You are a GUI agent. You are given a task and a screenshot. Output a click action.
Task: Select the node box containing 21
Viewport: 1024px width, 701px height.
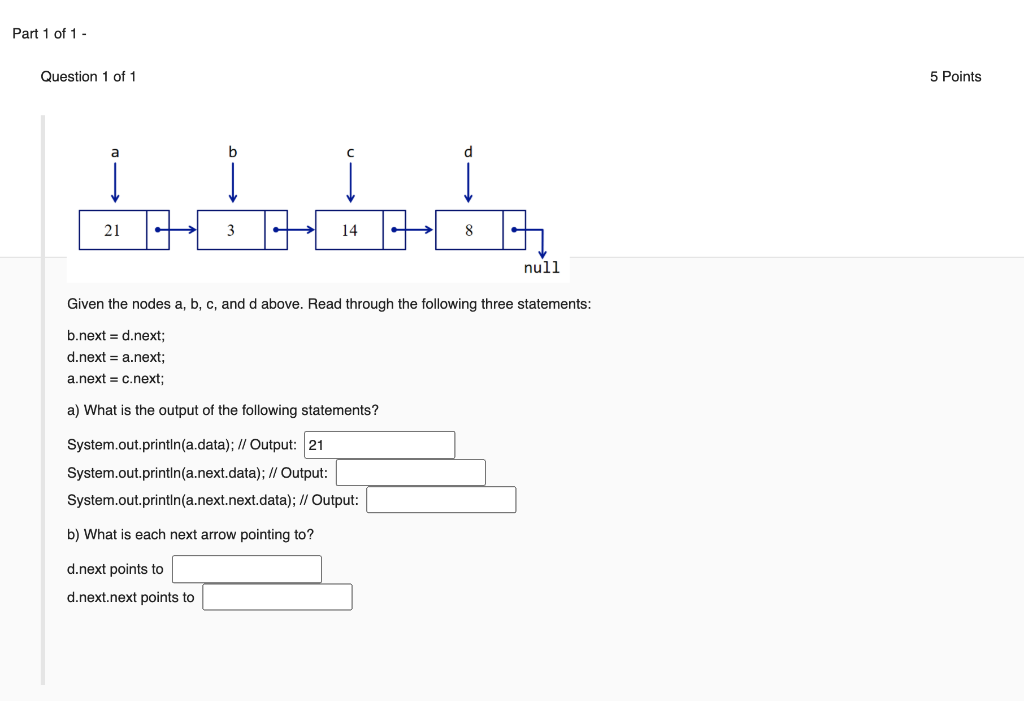pos(113,229)
